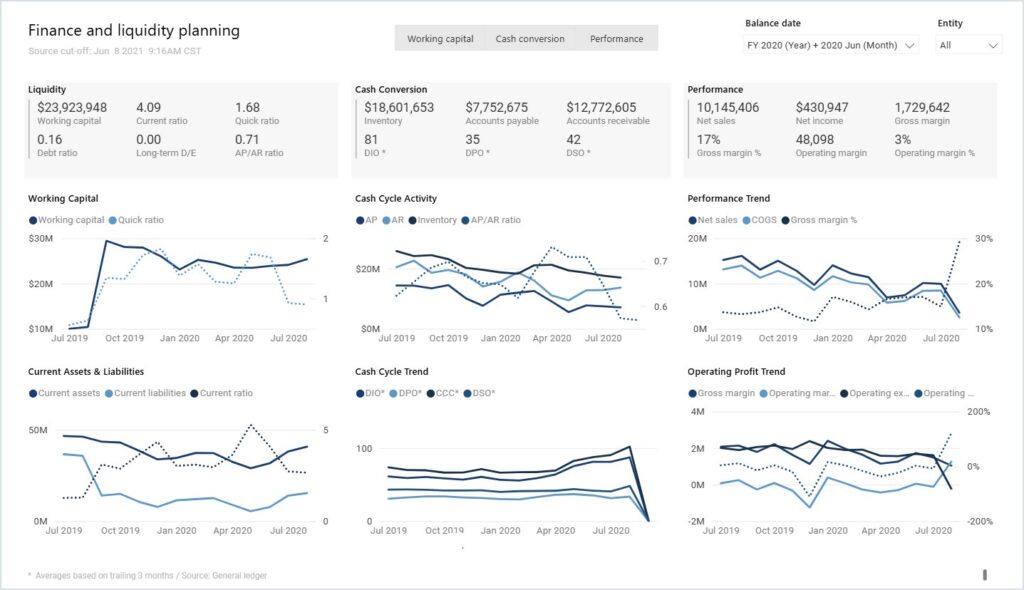Screen dimensions: 1024x590
Task: Select the AP legend marker in Cash Cycle Activity
Action: [360, 220]
